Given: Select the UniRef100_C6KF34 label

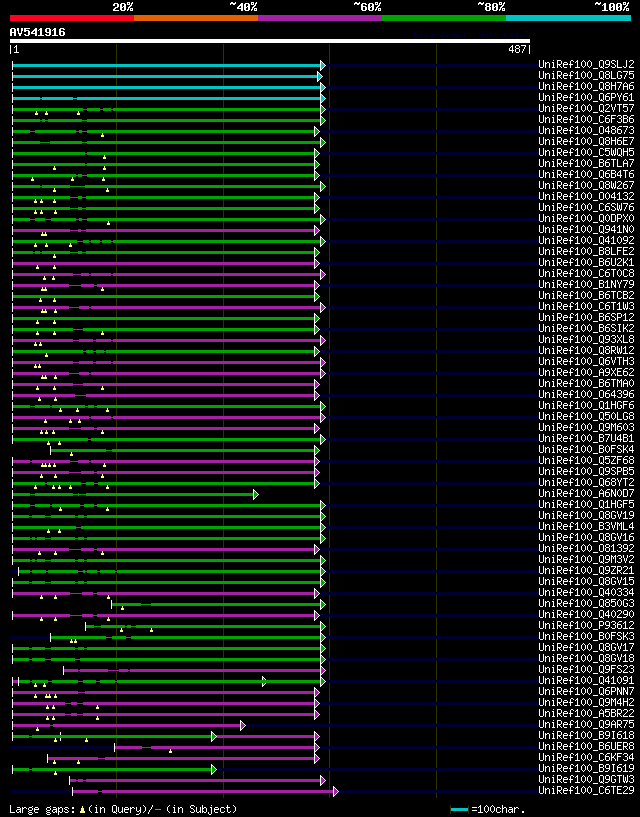Looking at the screenshot, I should click(x=586, y=758).
